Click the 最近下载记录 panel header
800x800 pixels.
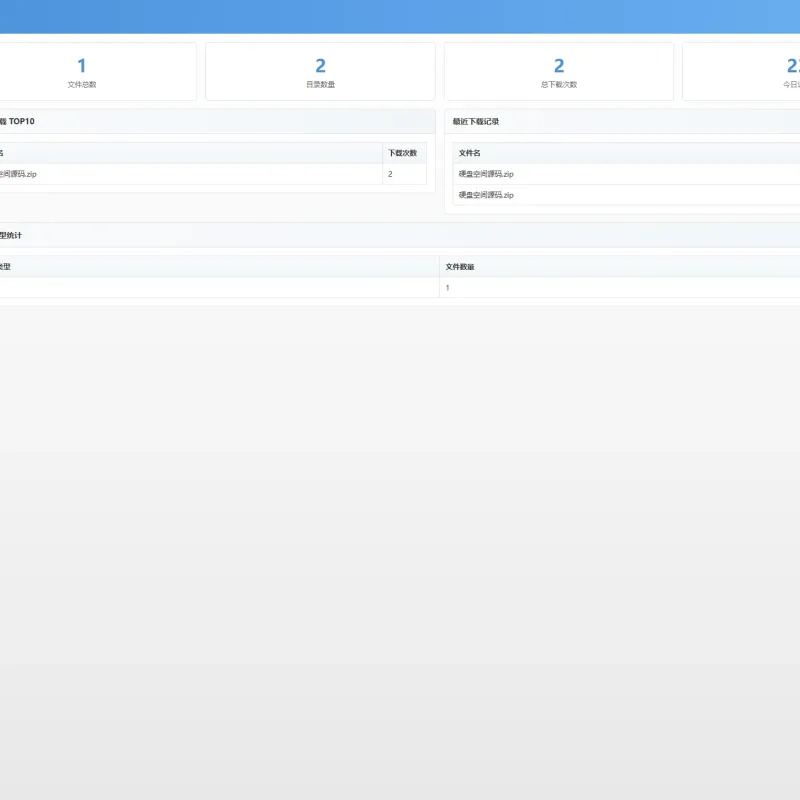point(622,121)
